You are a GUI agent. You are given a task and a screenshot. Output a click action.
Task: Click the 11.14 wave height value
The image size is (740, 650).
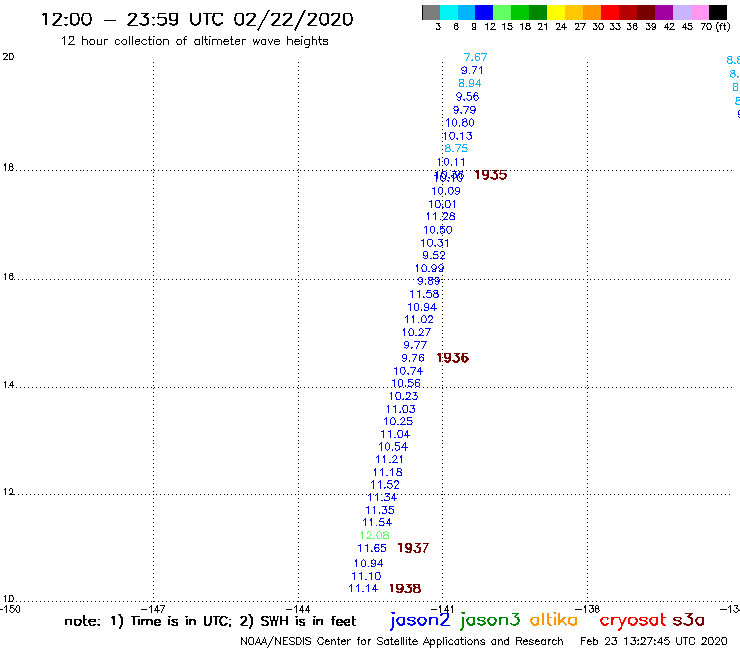[x=363, y=589]
